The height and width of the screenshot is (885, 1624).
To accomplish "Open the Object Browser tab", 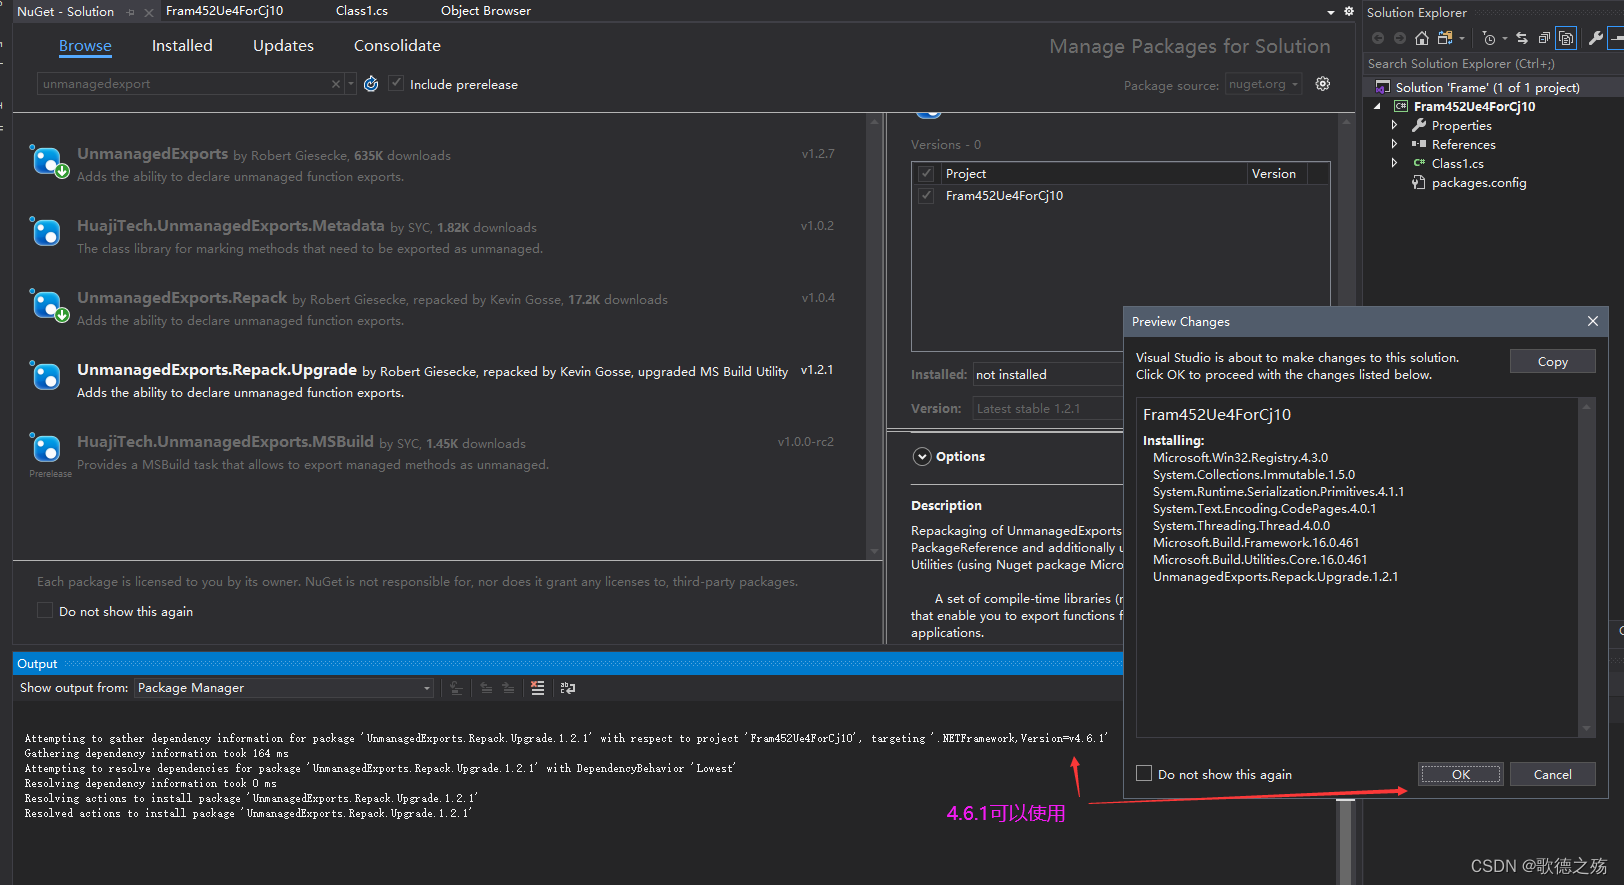I will tap(486, 11).
